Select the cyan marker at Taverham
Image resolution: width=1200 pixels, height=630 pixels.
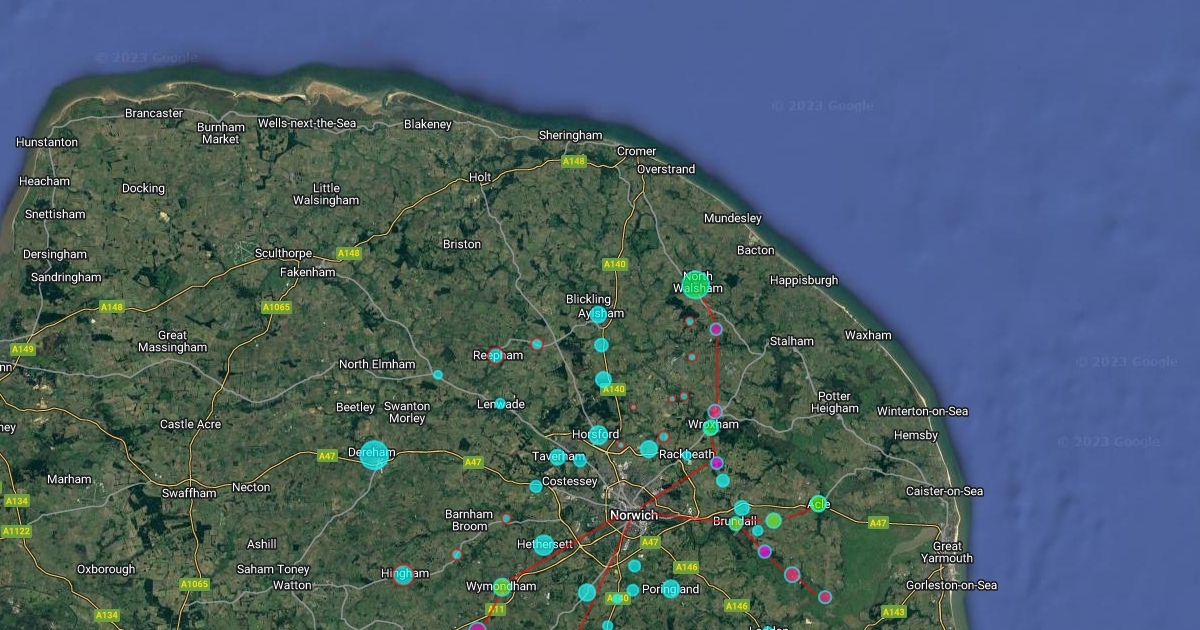tap(557, 457)
